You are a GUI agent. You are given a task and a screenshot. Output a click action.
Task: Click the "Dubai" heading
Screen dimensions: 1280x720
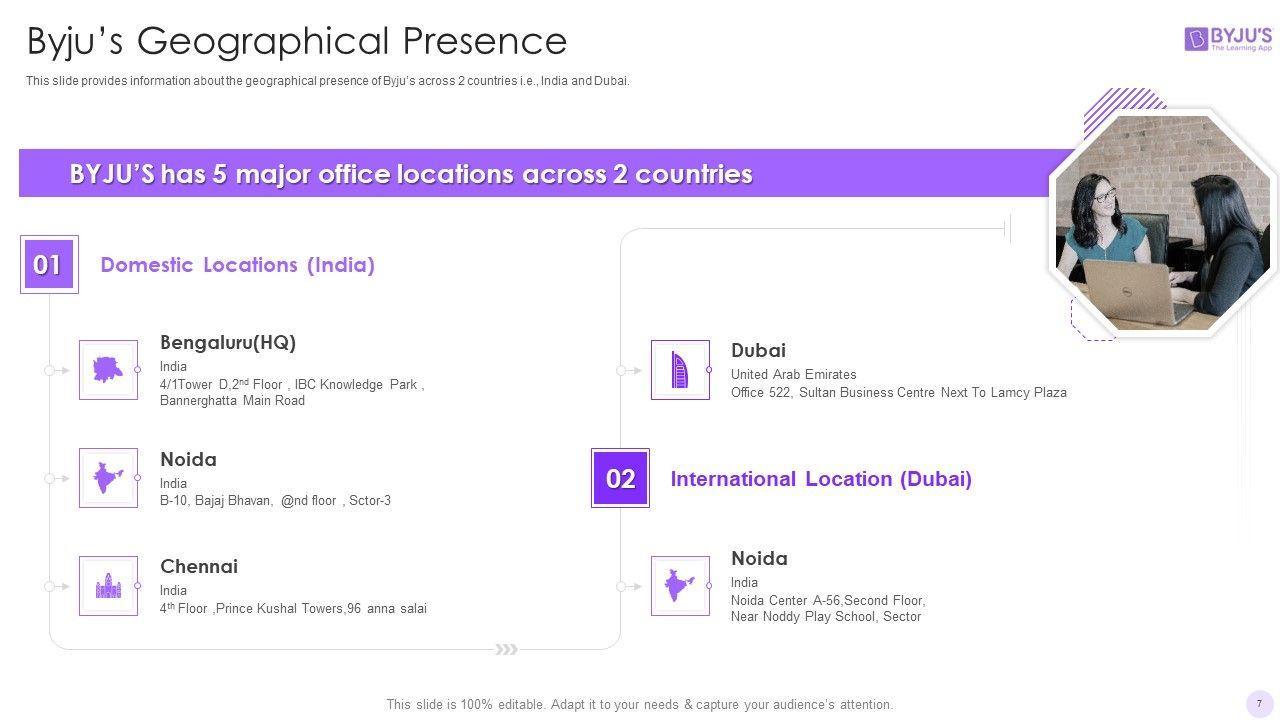click(x=758, y=351)
